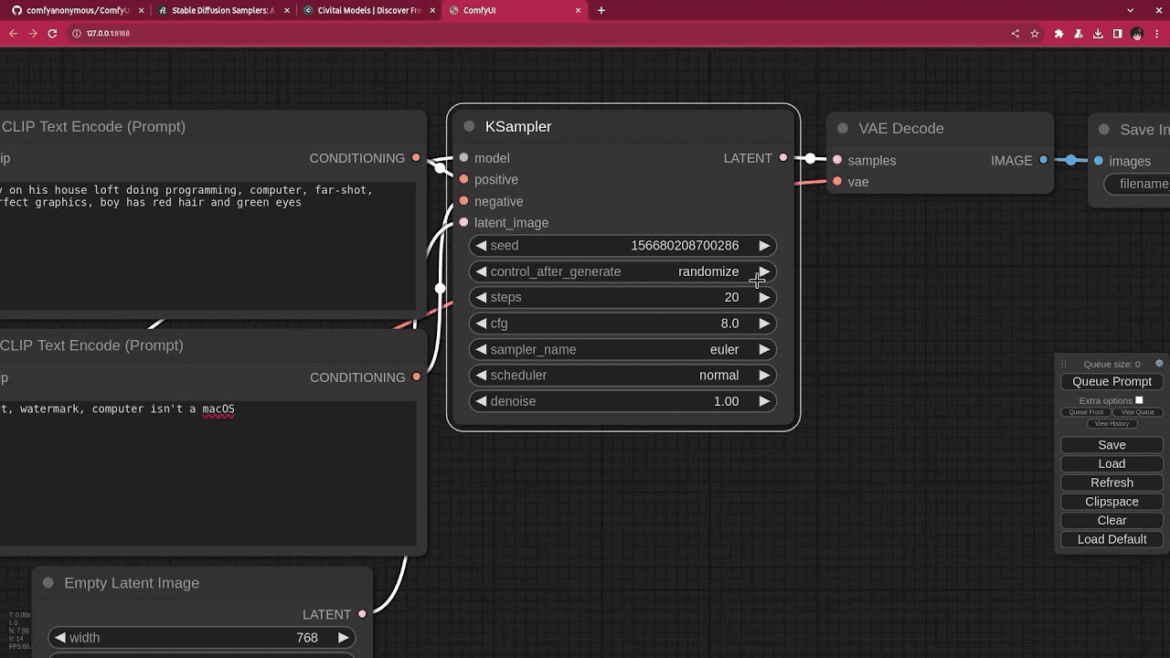The image size is (1170, 658).
Task: Collapse the KSampler node using its title dot
Action: click(x=469, y=127)
